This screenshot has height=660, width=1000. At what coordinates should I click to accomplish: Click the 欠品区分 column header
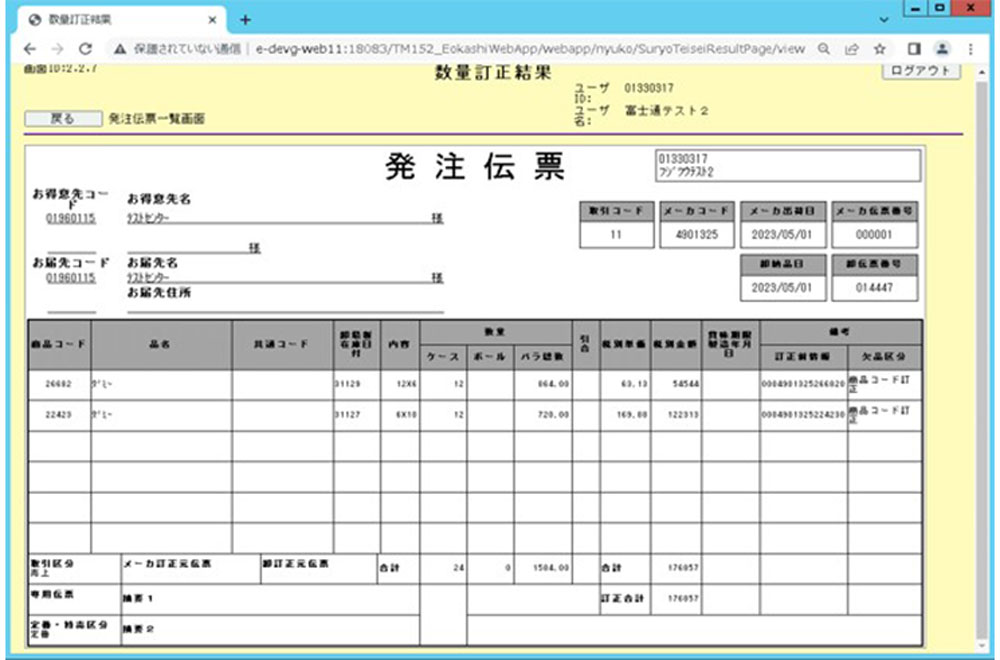pyautogui.click(x=885, y=357)
